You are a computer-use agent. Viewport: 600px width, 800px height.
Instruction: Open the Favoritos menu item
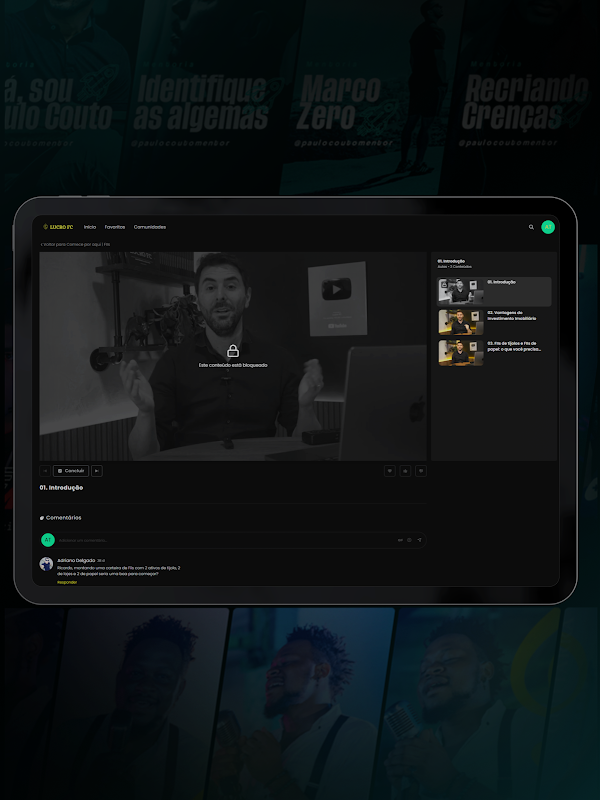pyautogui.click(x=115, y=227)
